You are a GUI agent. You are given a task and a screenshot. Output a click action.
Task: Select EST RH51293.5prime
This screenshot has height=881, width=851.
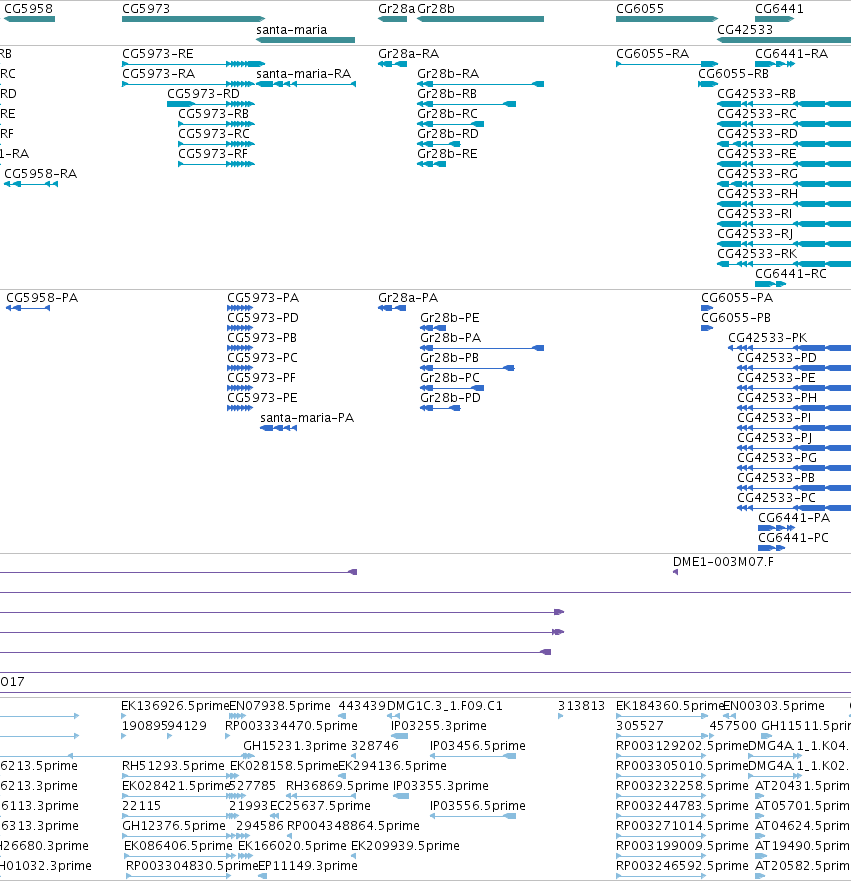click(x=173, y=766)
